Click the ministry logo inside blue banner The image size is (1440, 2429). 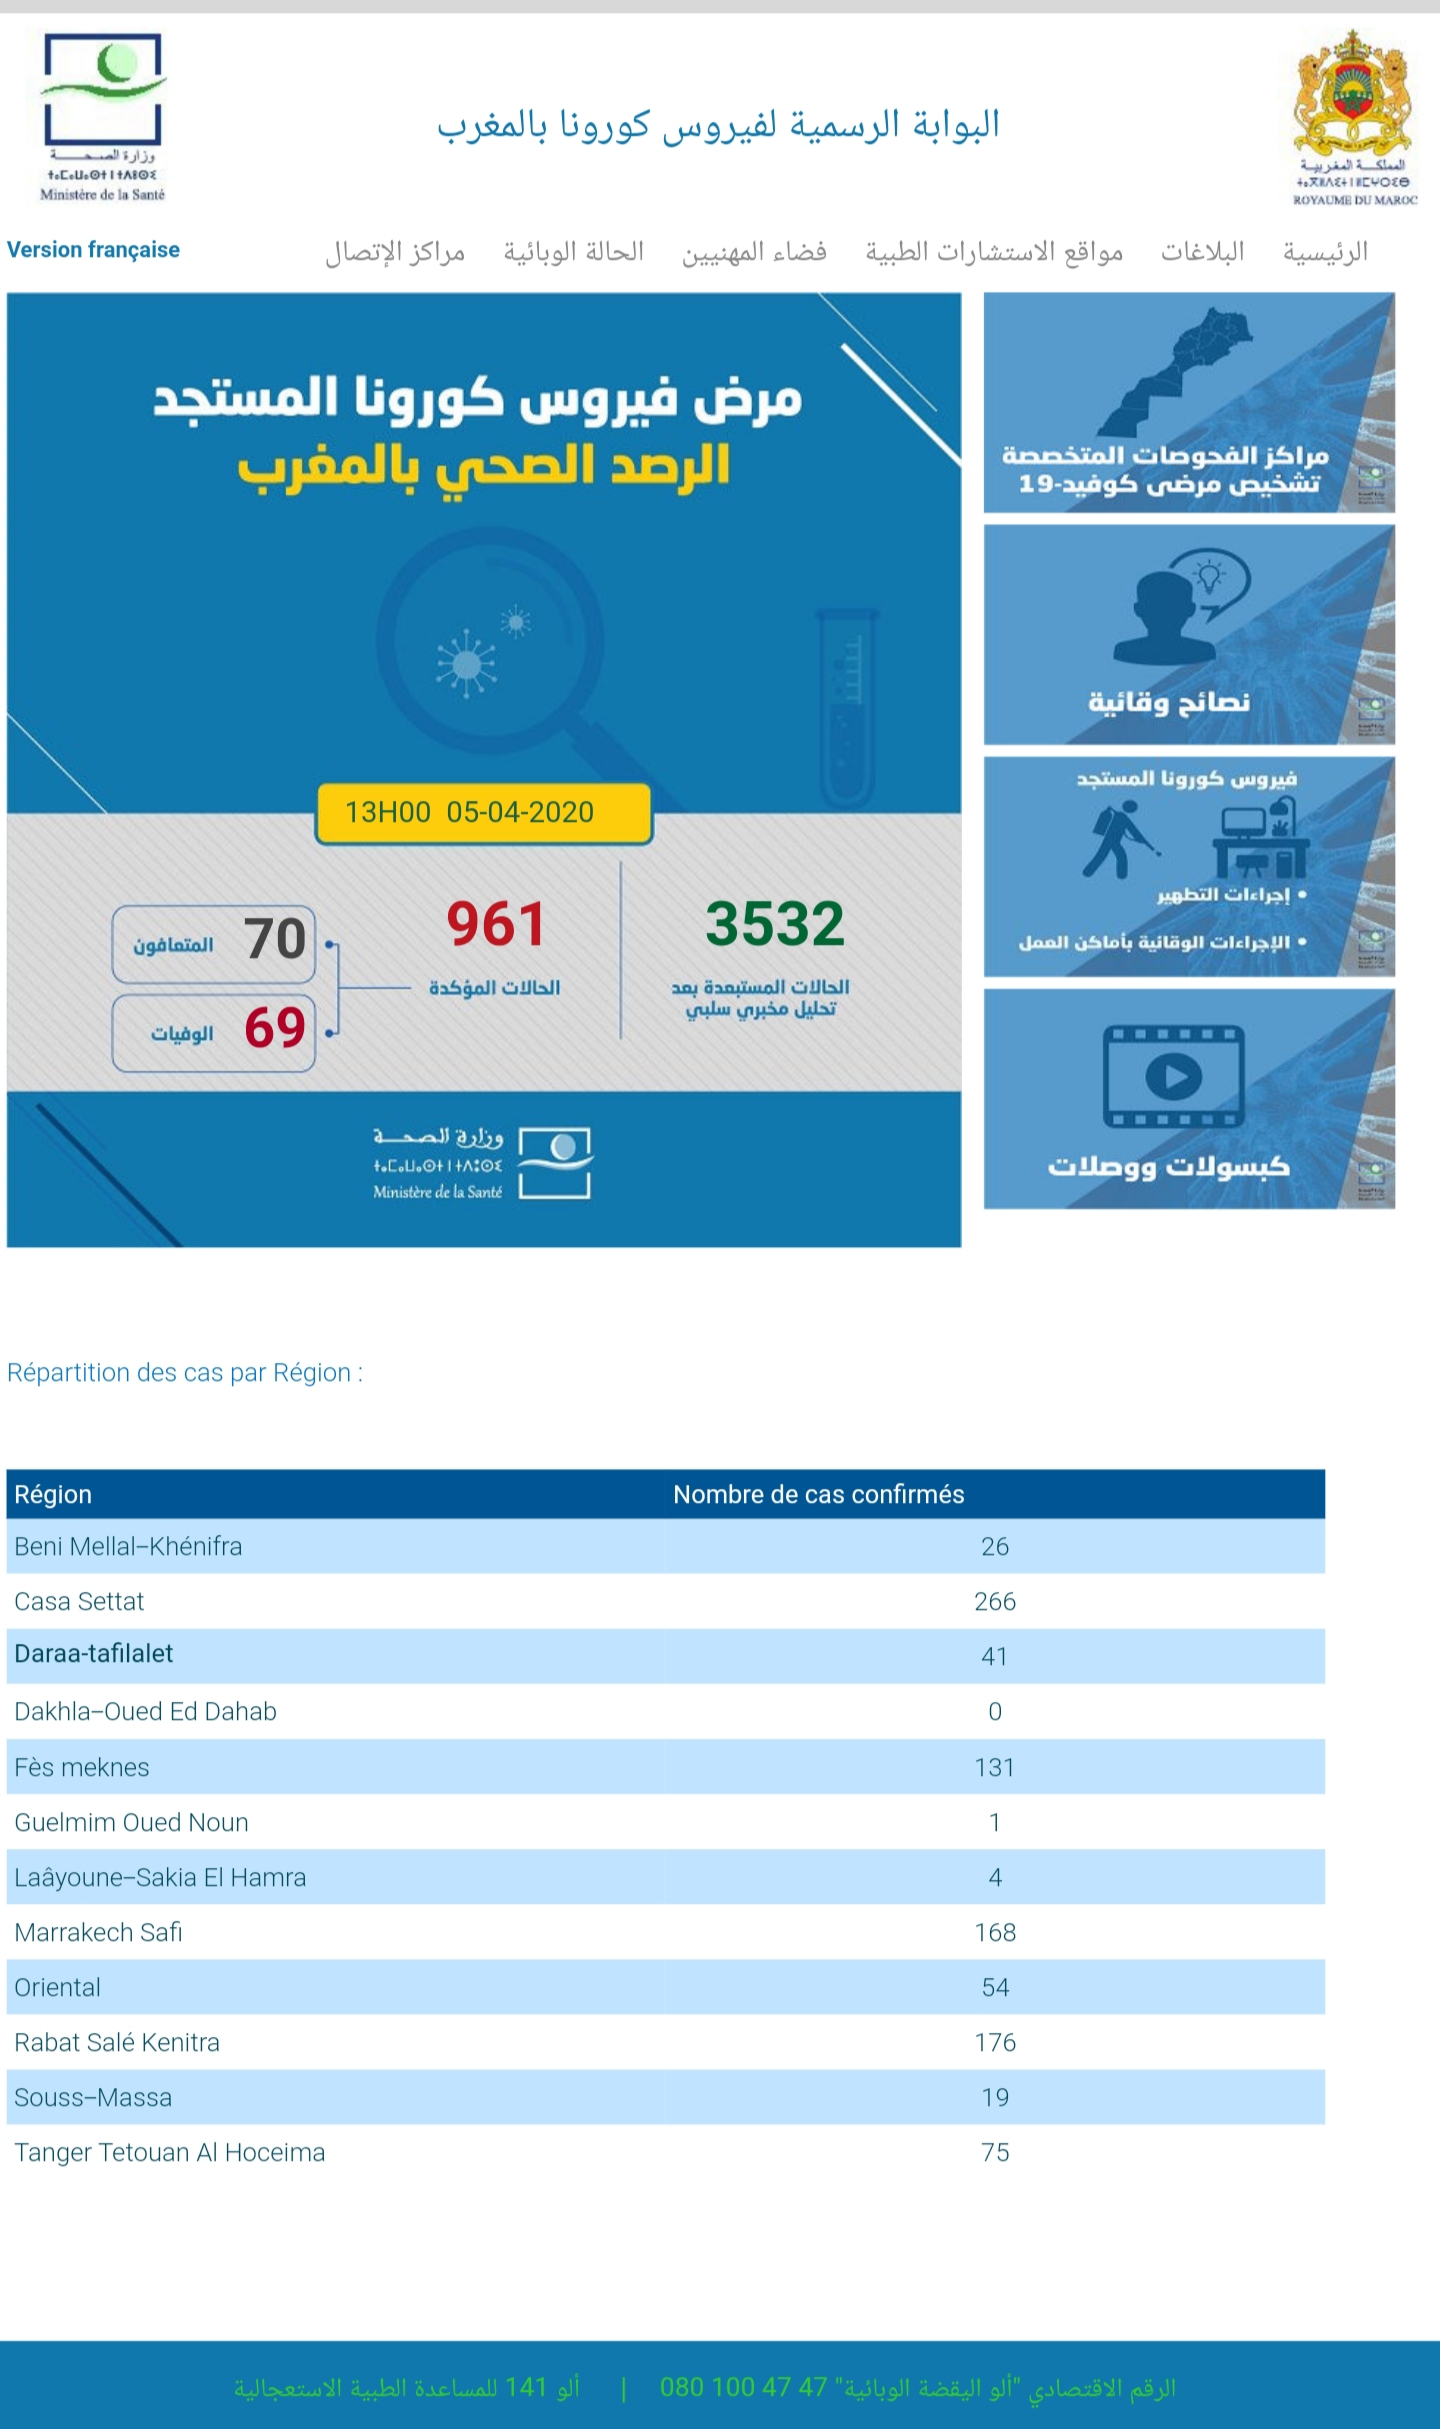[x=483, y=1163]
